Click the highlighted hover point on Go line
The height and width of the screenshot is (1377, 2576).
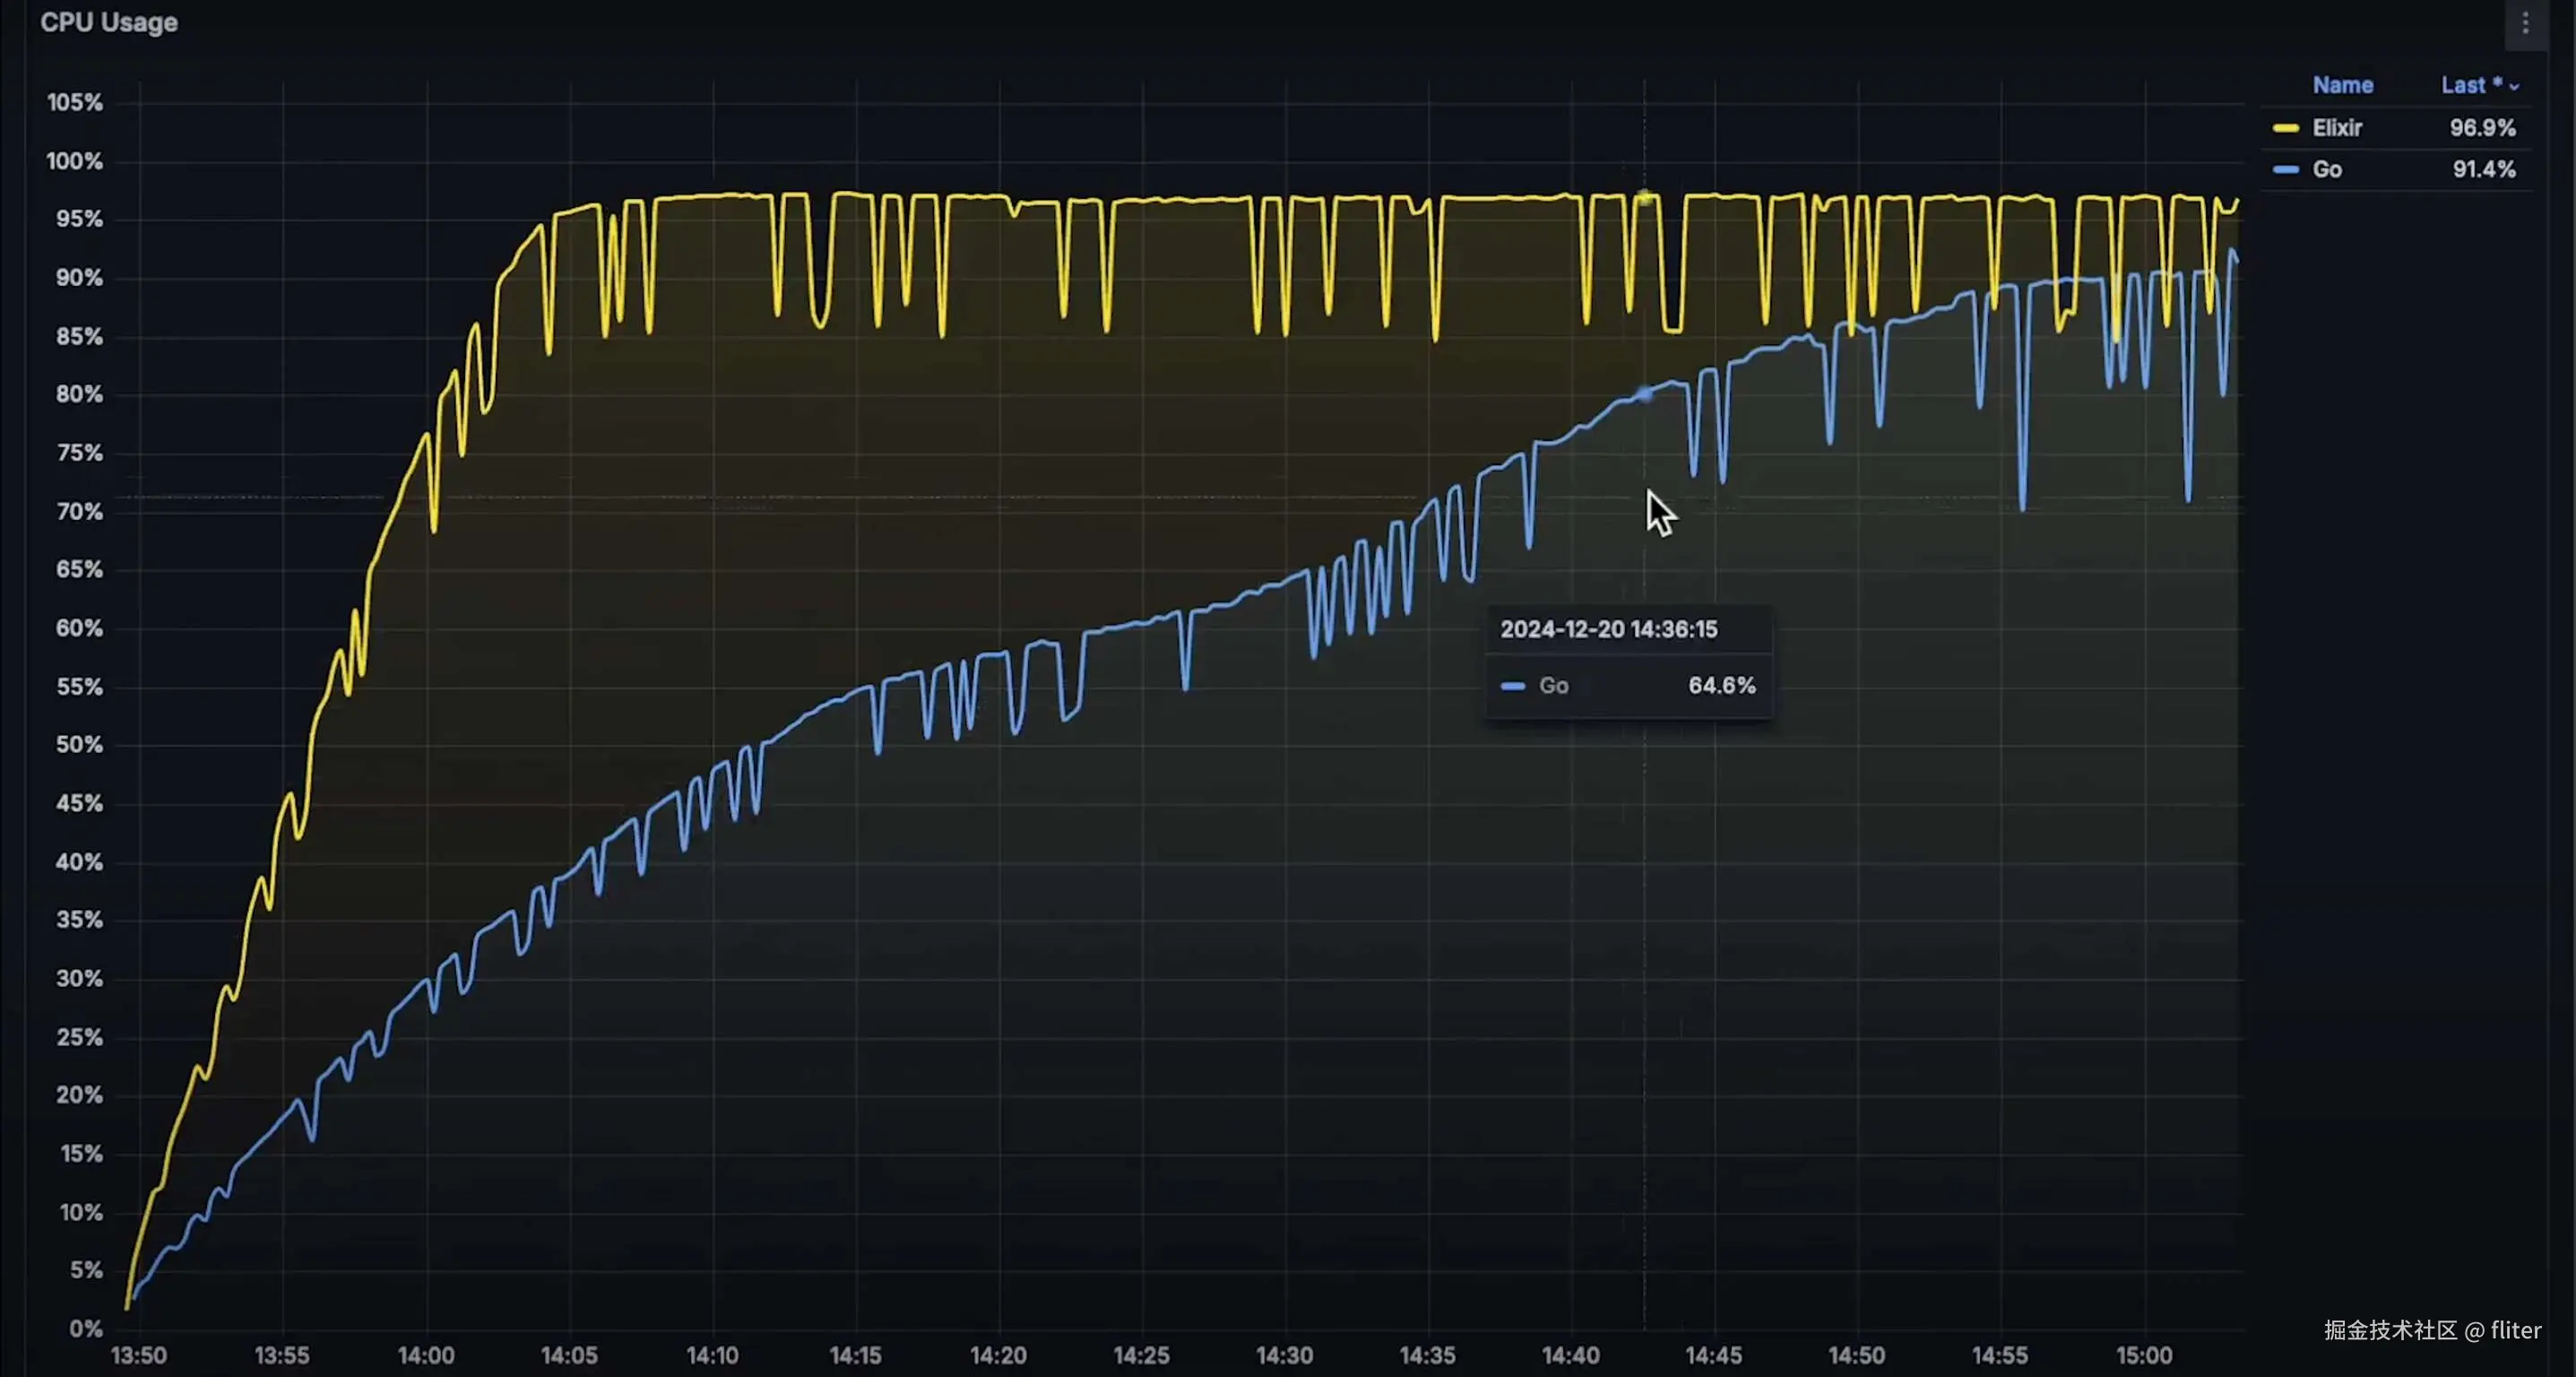click(x=1644, y=395)
